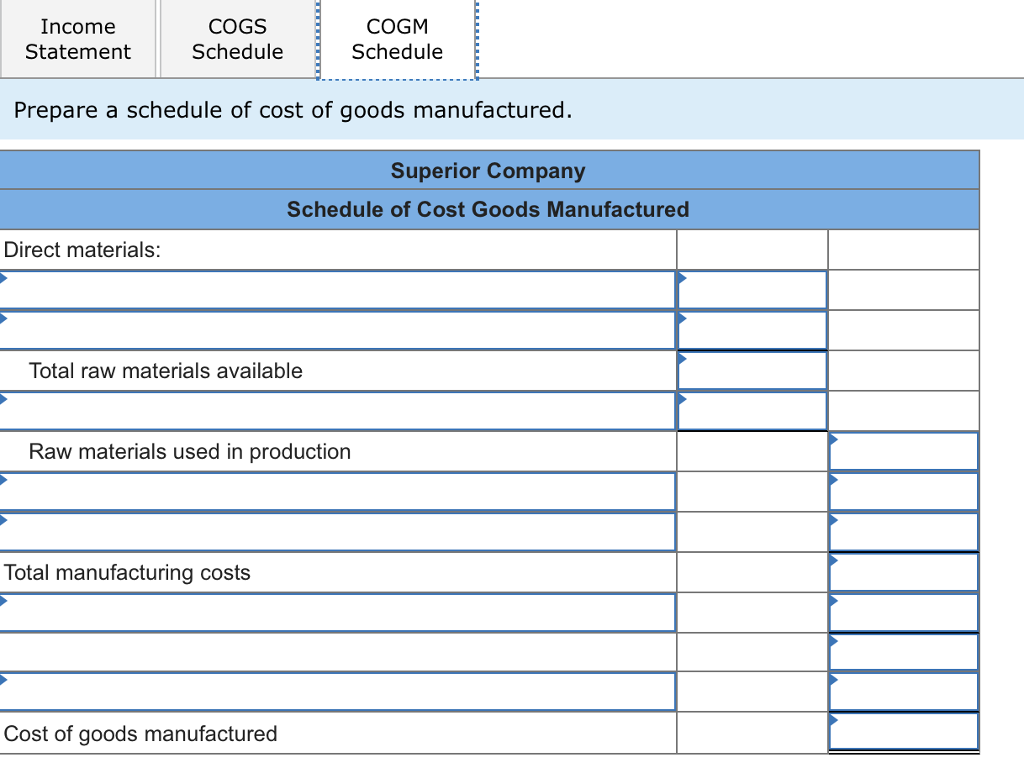This screenshot has width=1024, height=768.
Task: Select the COGM Schedule tab
Action: pyautogui.click(x=397, y=39)
